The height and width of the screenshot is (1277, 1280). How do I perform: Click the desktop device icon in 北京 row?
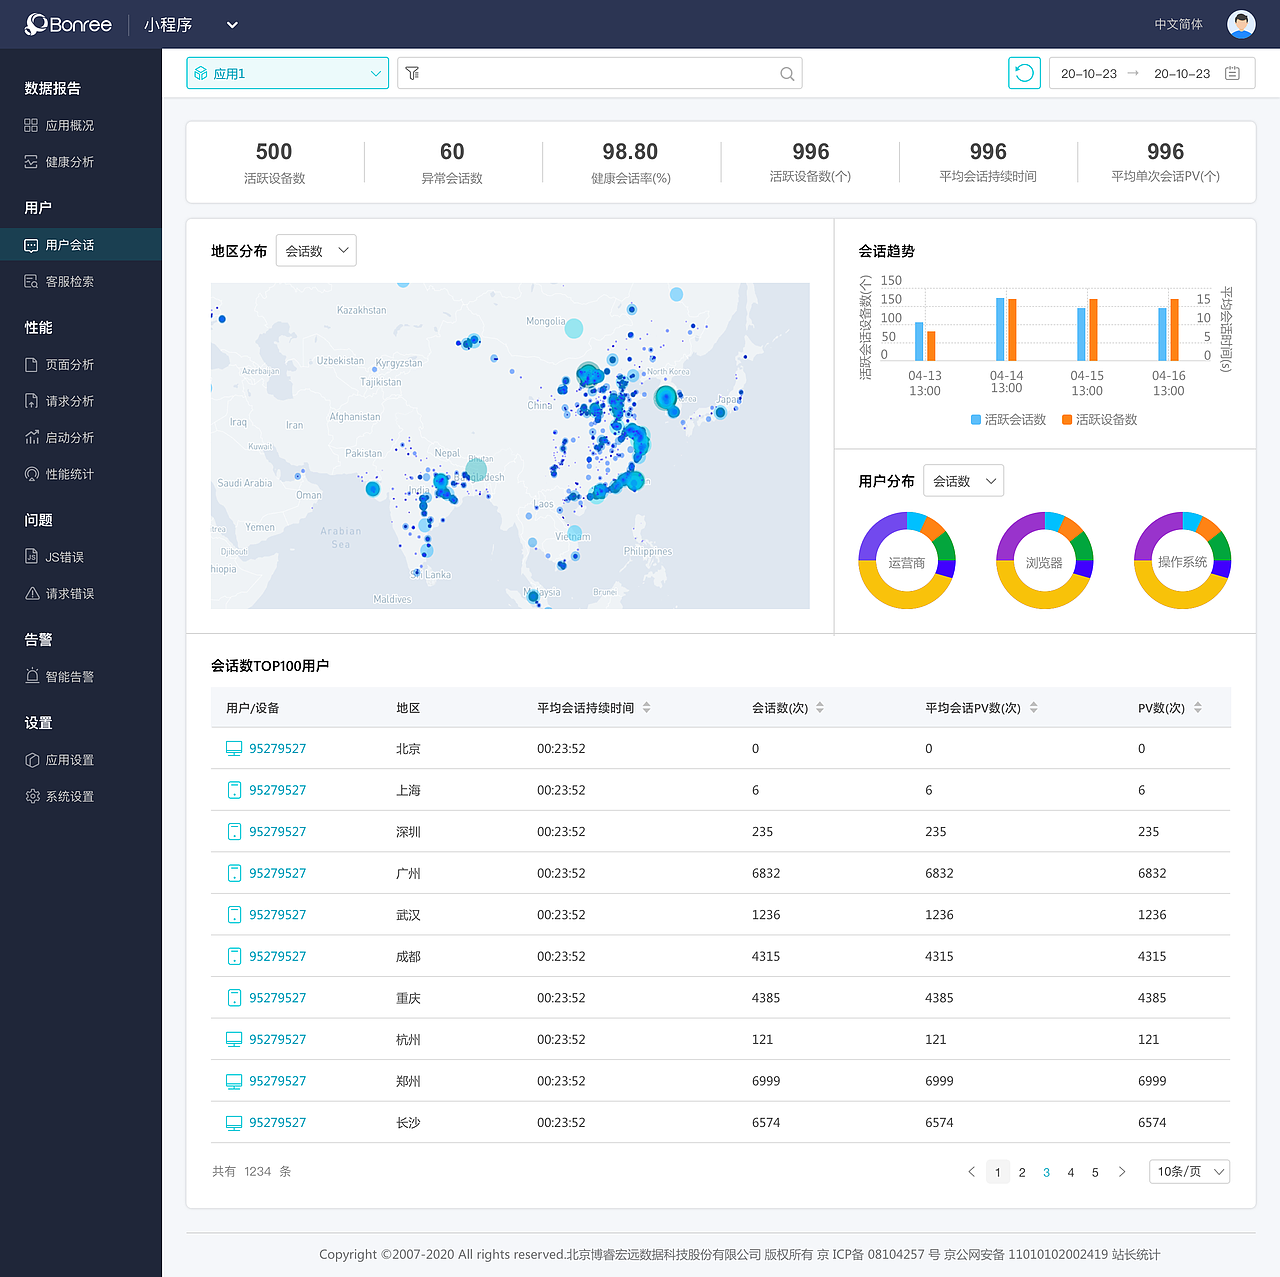pos(234,748)
